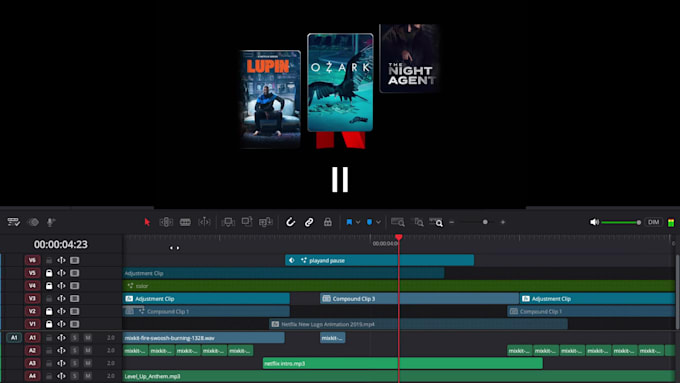Click the Night Agent poster in viewer

pos(409,58)
